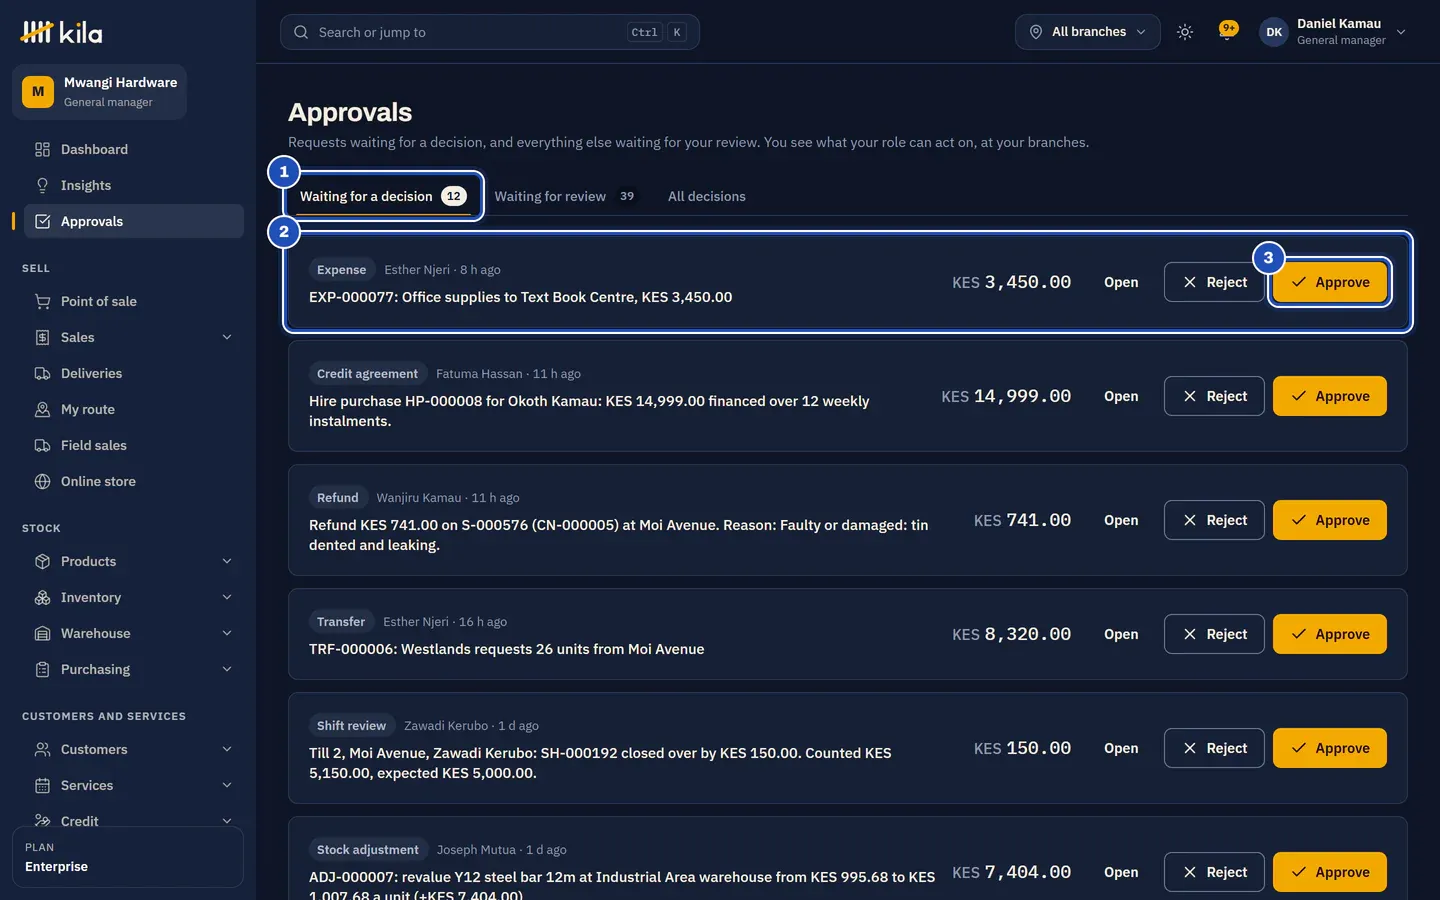Click the Deliveries truck icon
Viewport: 1440px width, 900px height.
(42, 373)
